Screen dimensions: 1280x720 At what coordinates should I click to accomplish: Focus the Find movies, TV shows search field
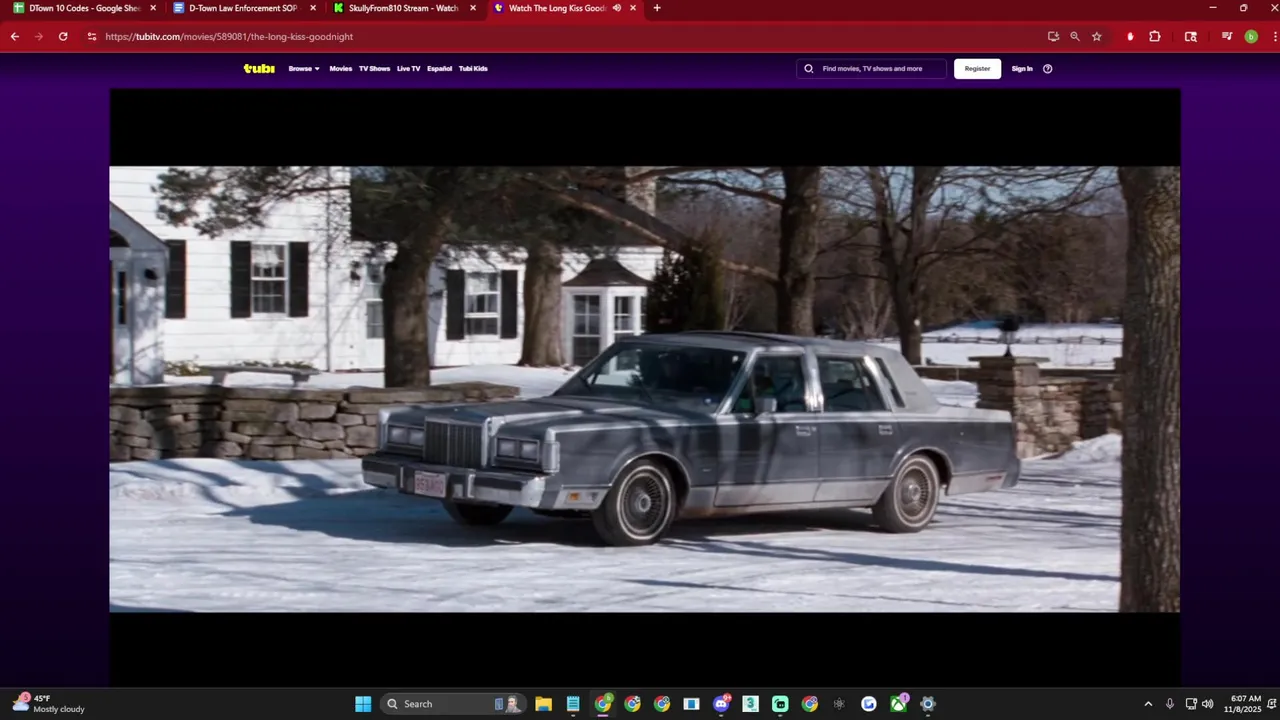872,69
